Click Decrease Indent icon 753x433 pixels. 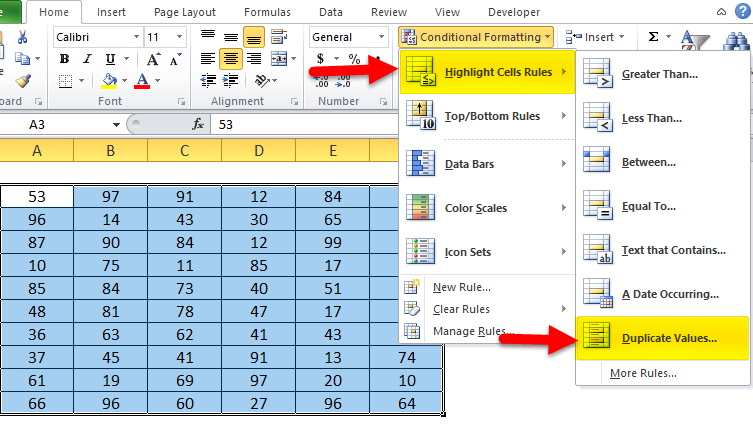208,80
